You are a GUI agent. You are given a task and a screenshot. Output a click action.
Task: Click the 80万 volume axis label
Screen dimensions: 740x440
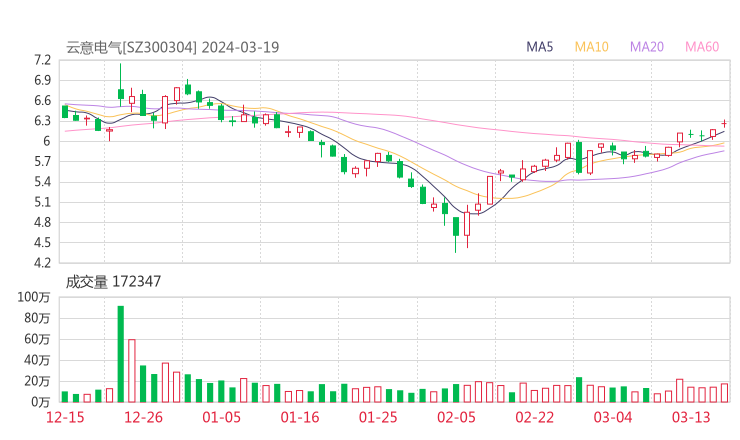click(x=37, y=318)
